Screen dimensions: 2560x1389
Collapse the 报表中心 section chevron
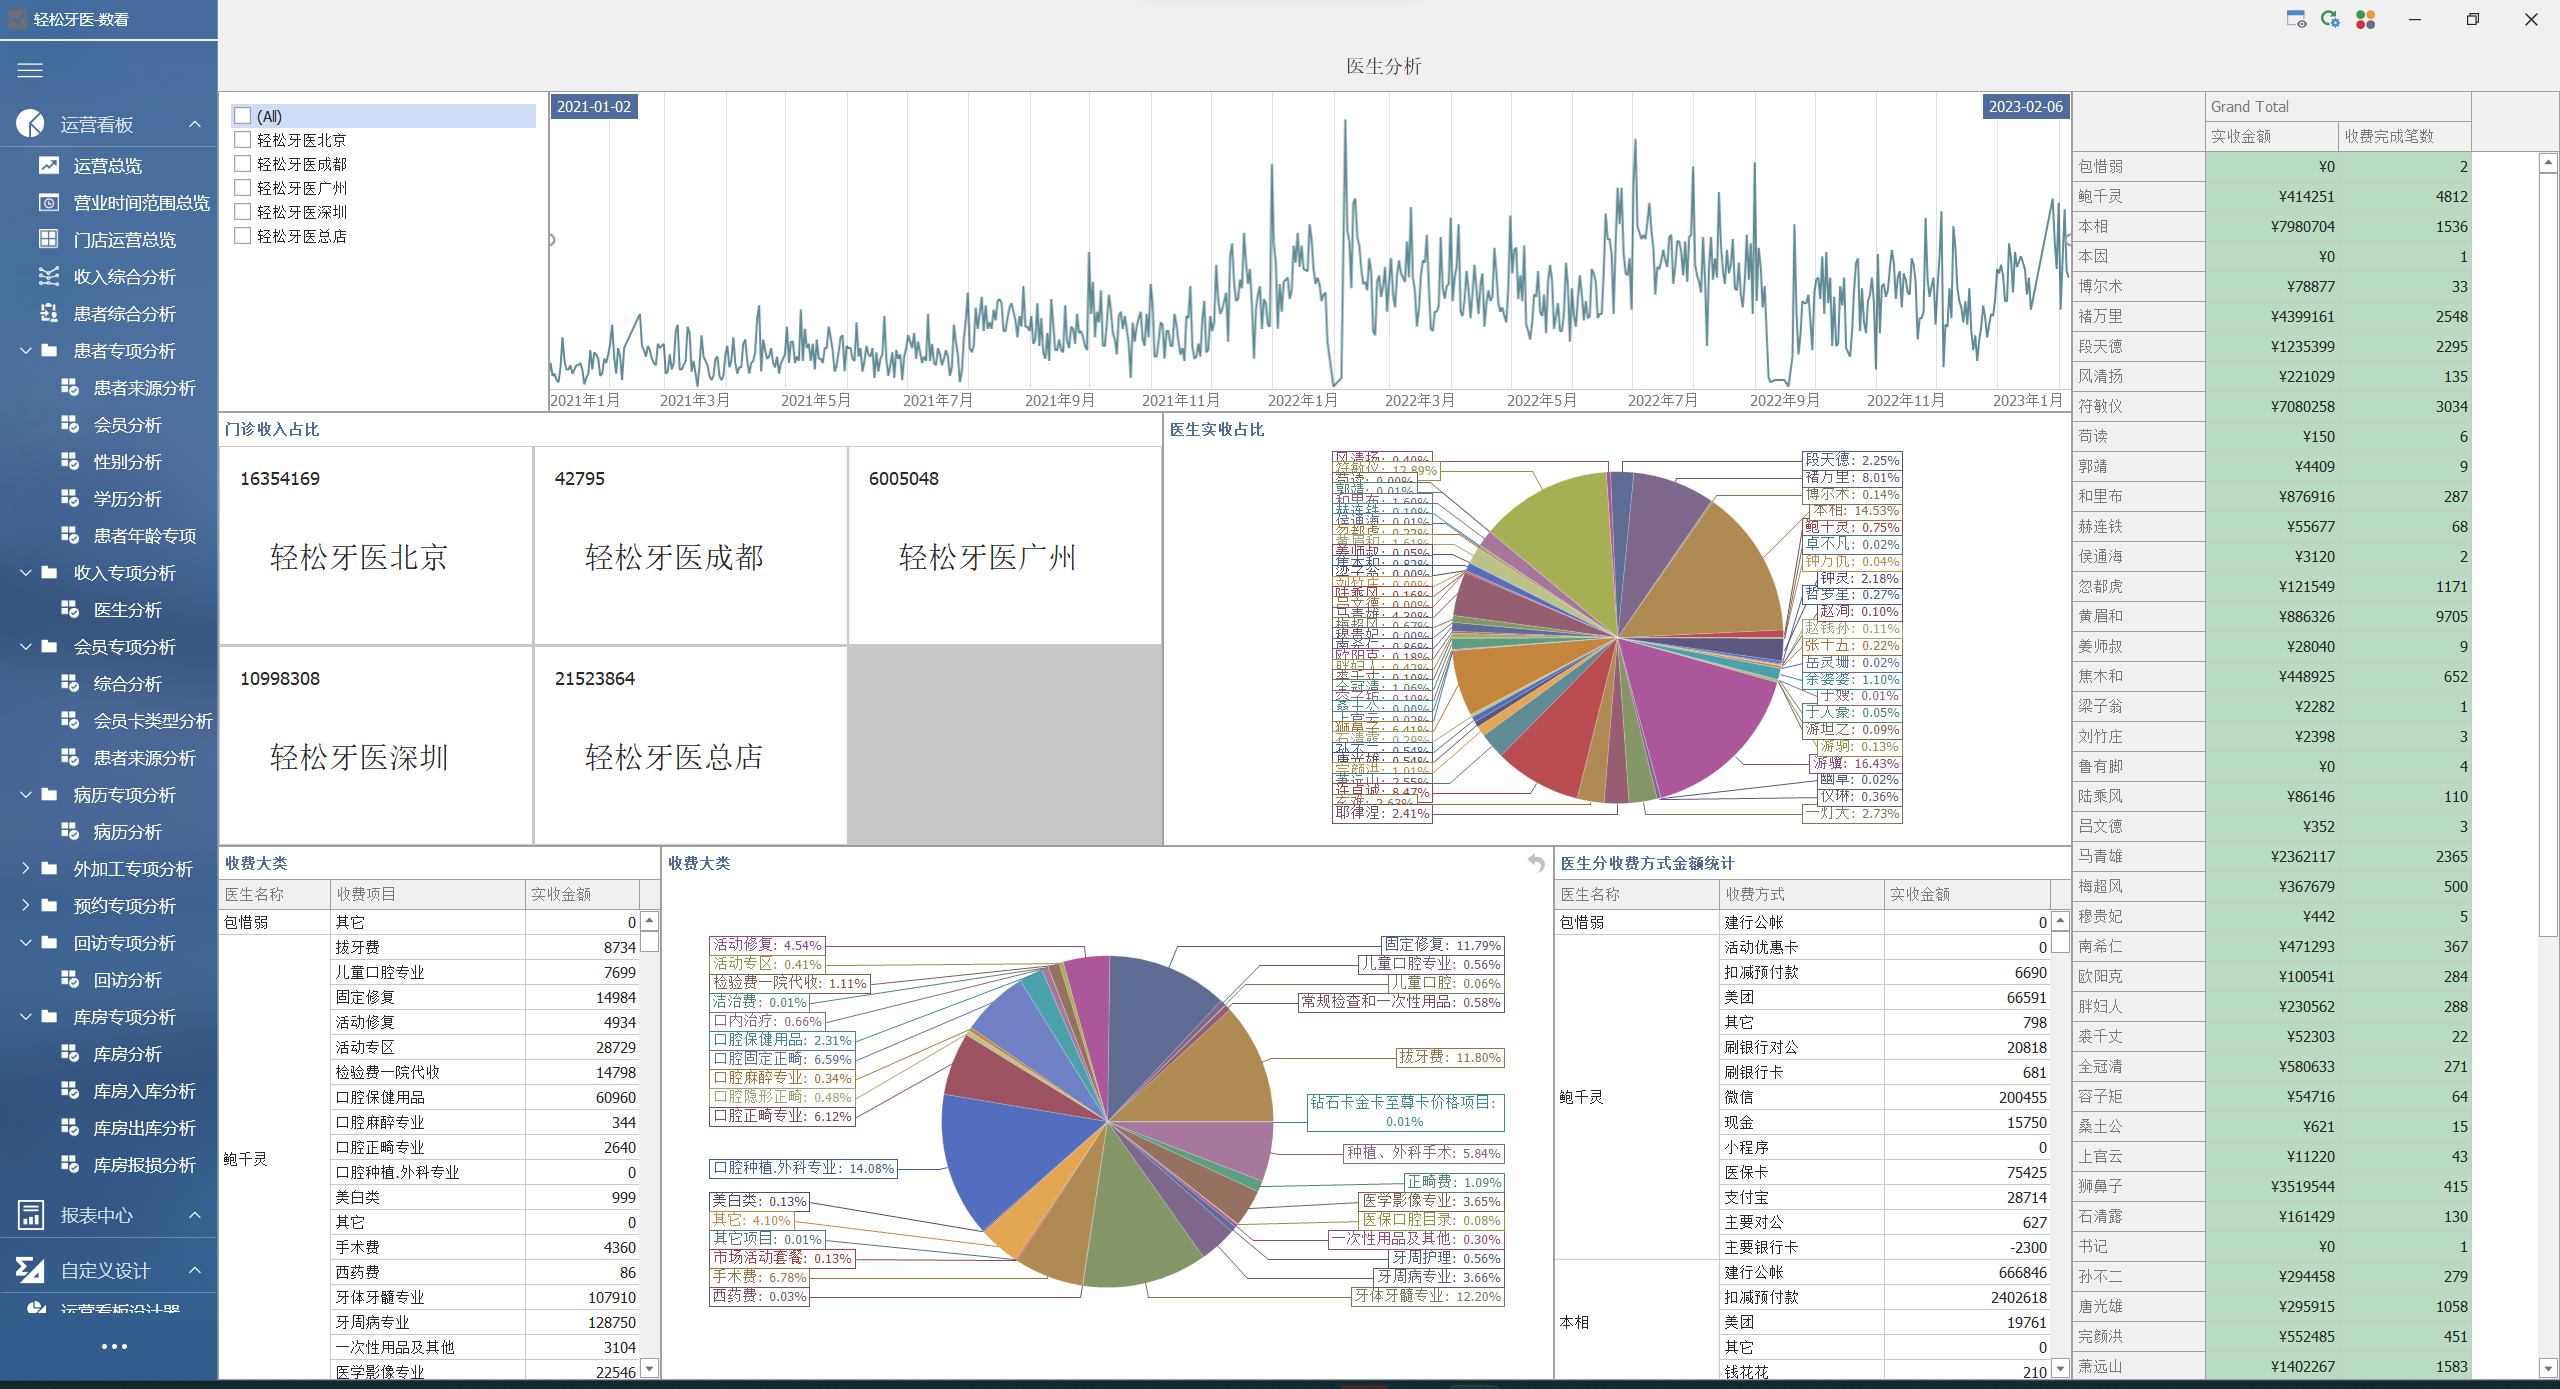[x=195, y=1215]
